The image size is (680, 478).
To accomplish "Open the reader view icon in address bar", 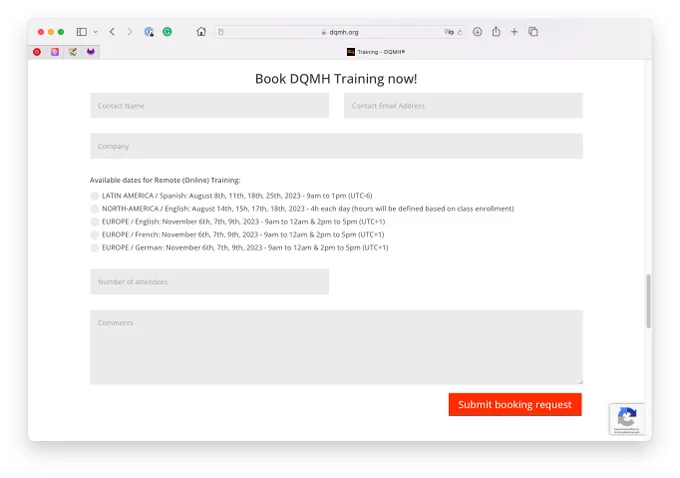I will [221, 32].
